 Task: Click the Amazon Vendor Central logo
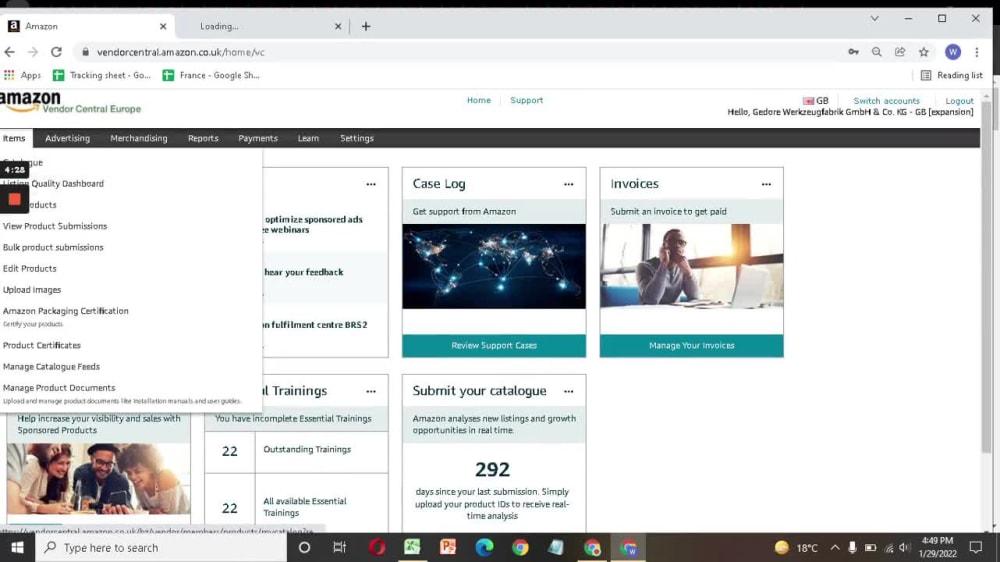pyautogui.click(x=70, y=103)
